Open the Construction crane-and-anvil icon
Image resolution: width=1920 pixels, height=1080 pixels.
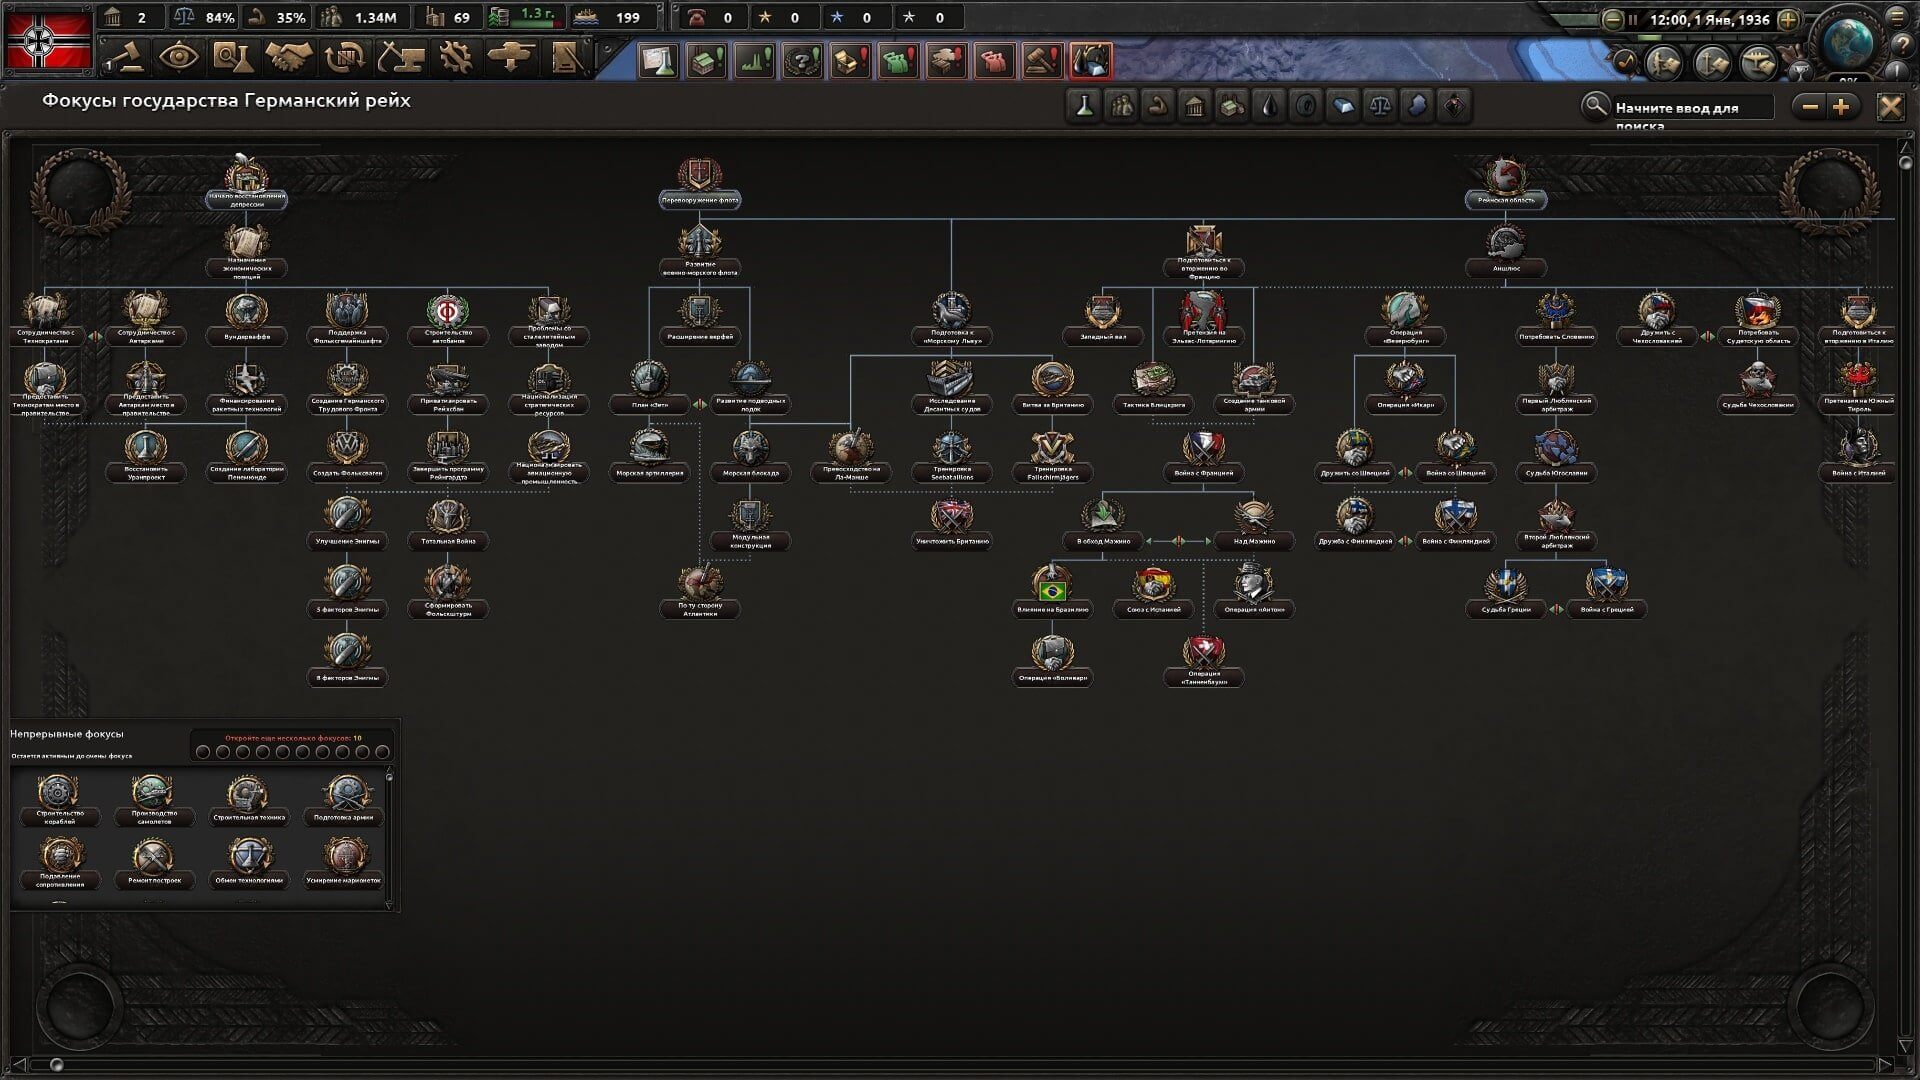click(400, 58)
